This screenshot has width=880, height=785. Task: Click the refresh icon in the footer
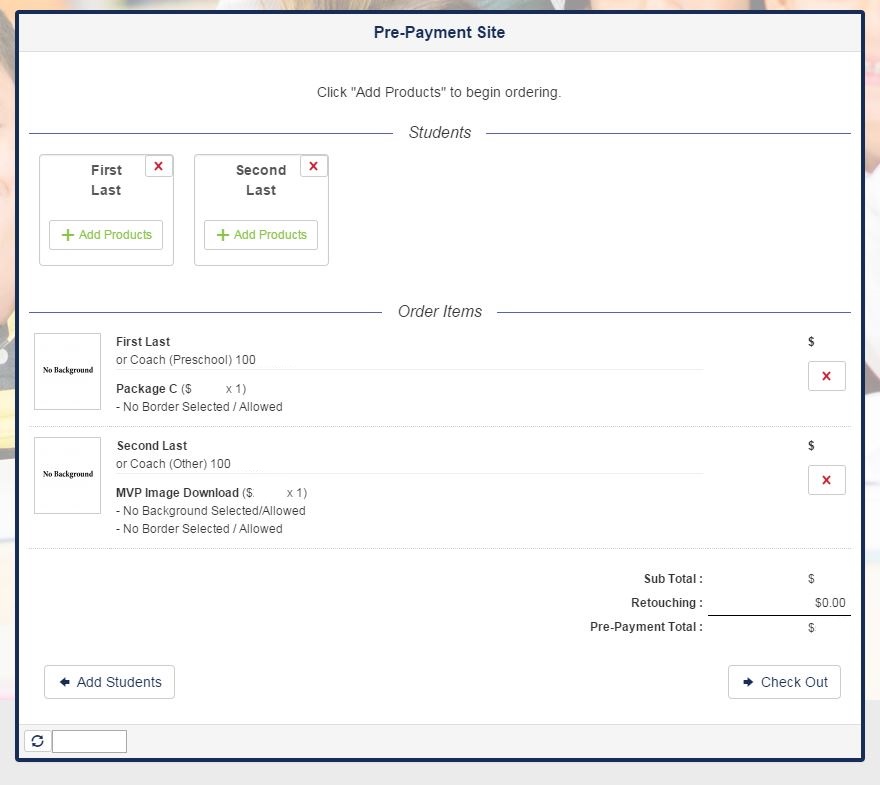(38, 741)
